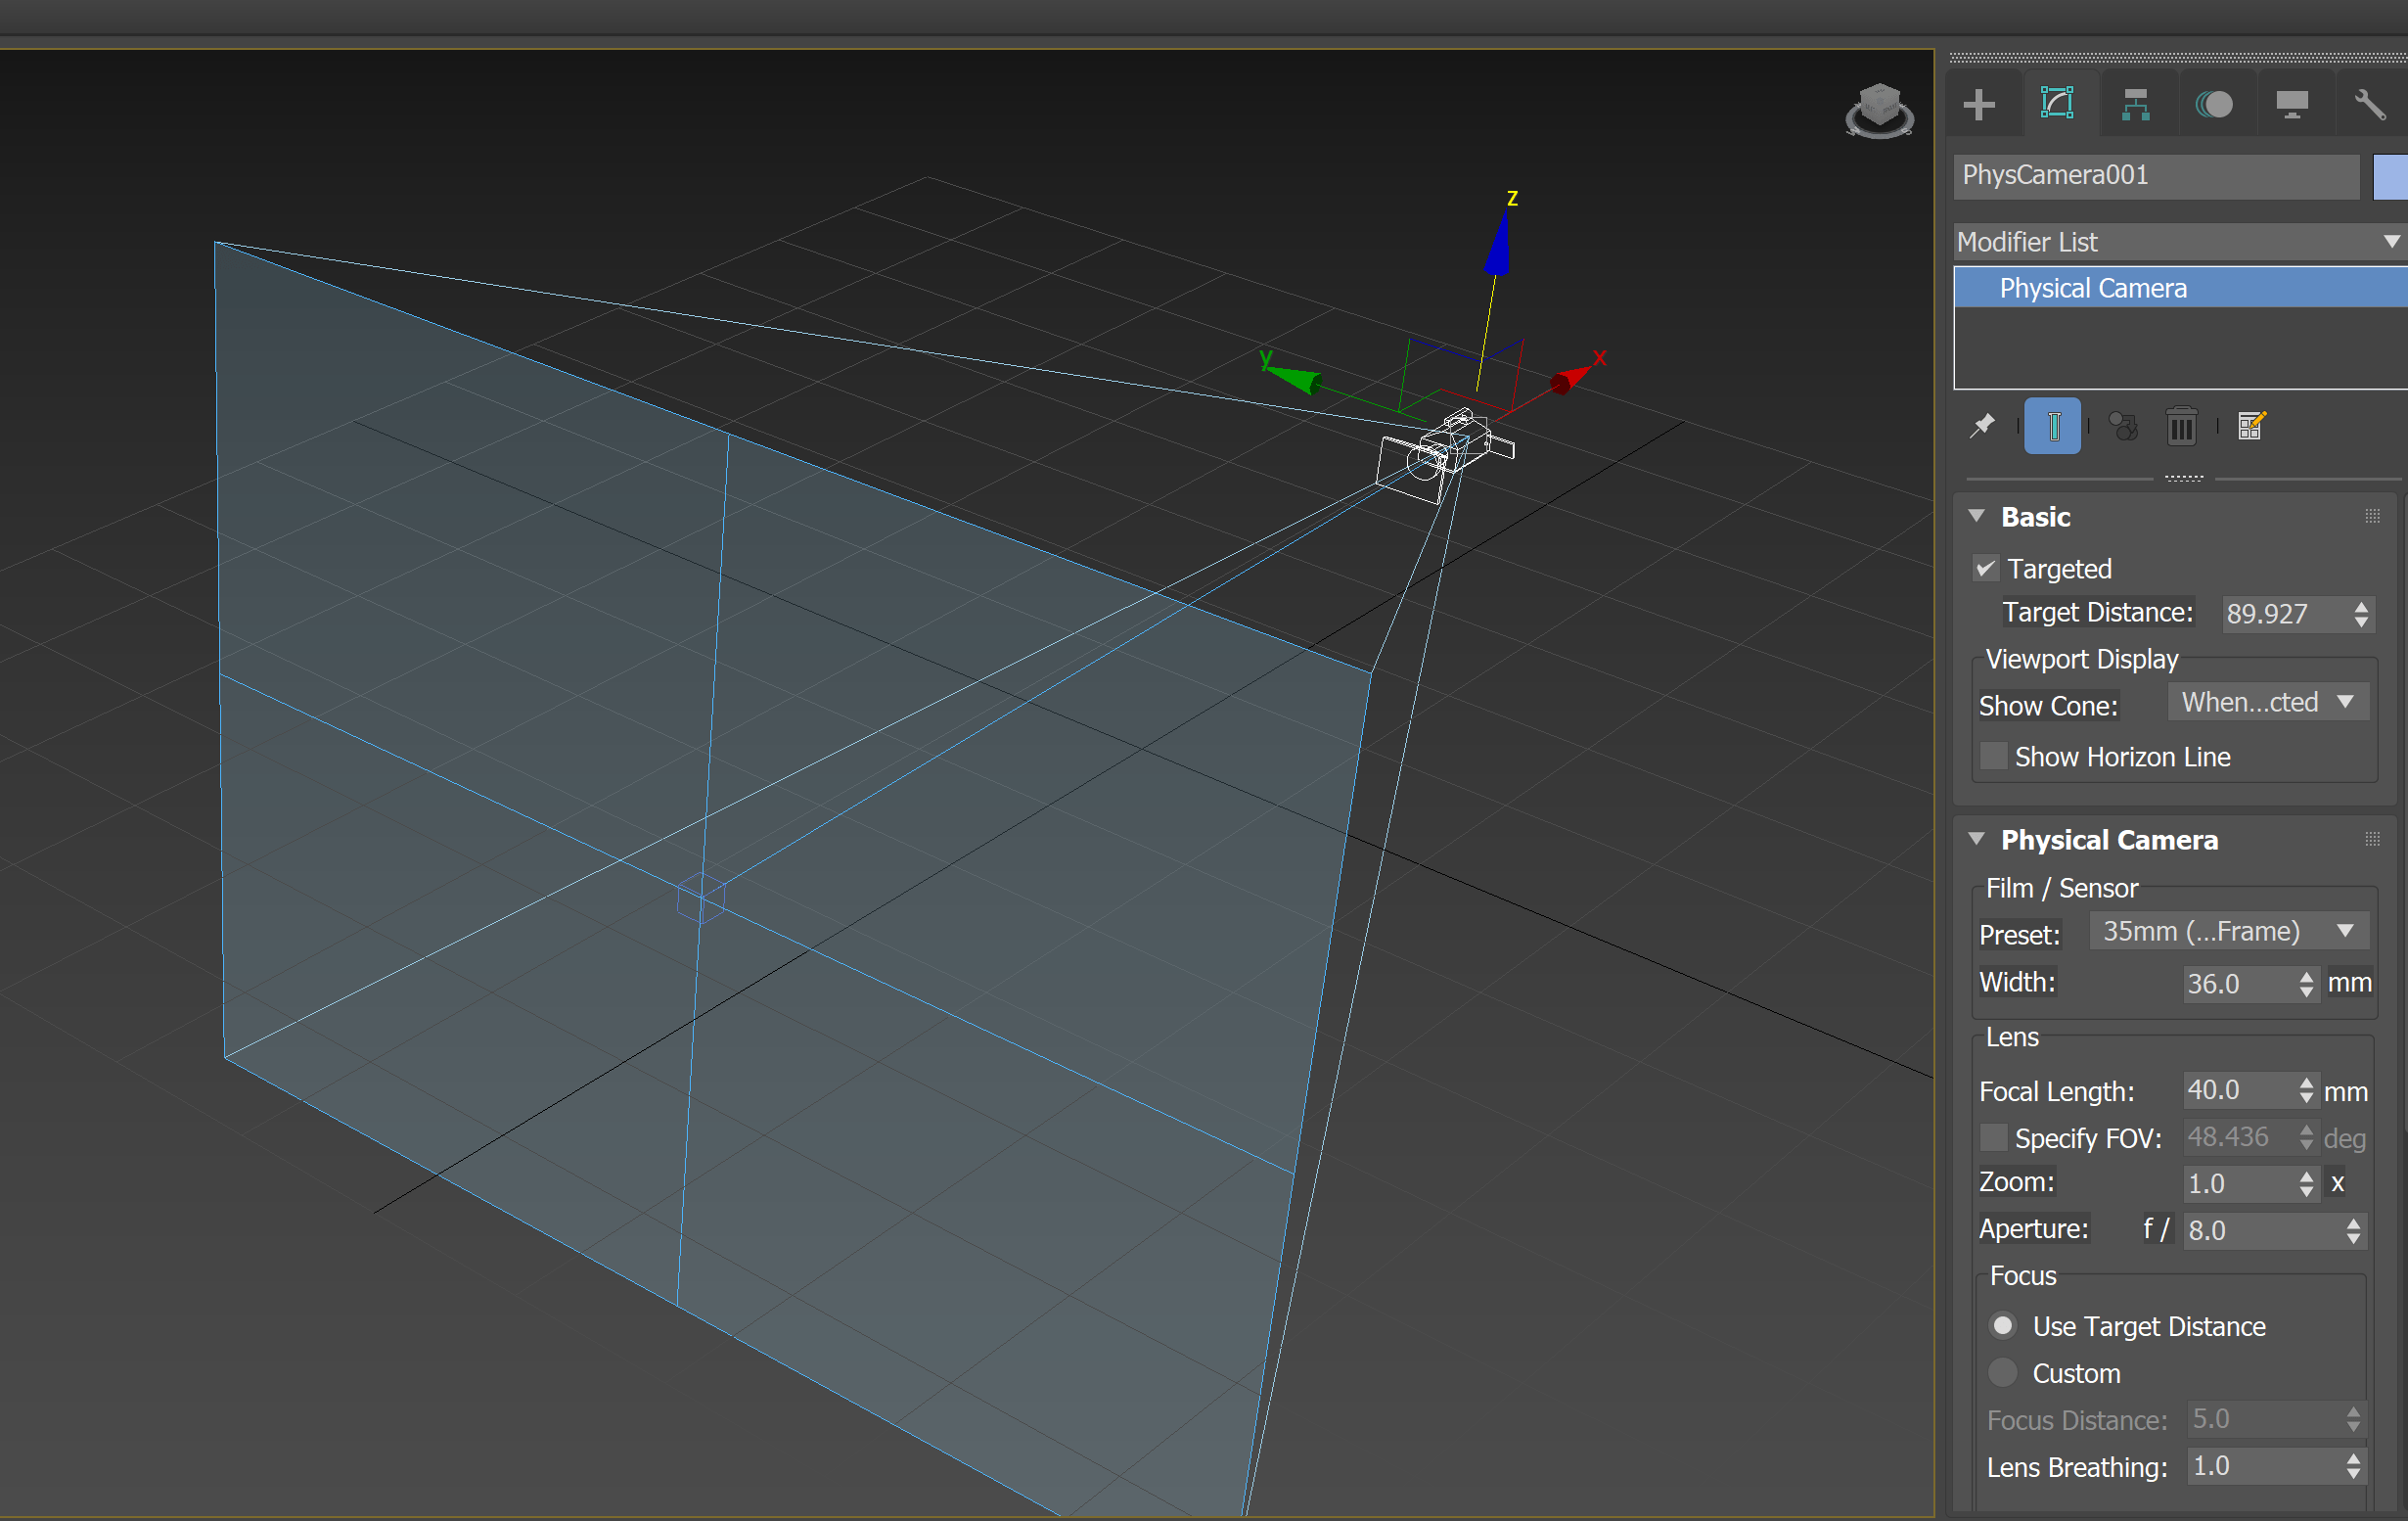Open the Hierarchy panel tab
Image resolution: width=2408 pixels, height=1521 pixels.
2134,104
